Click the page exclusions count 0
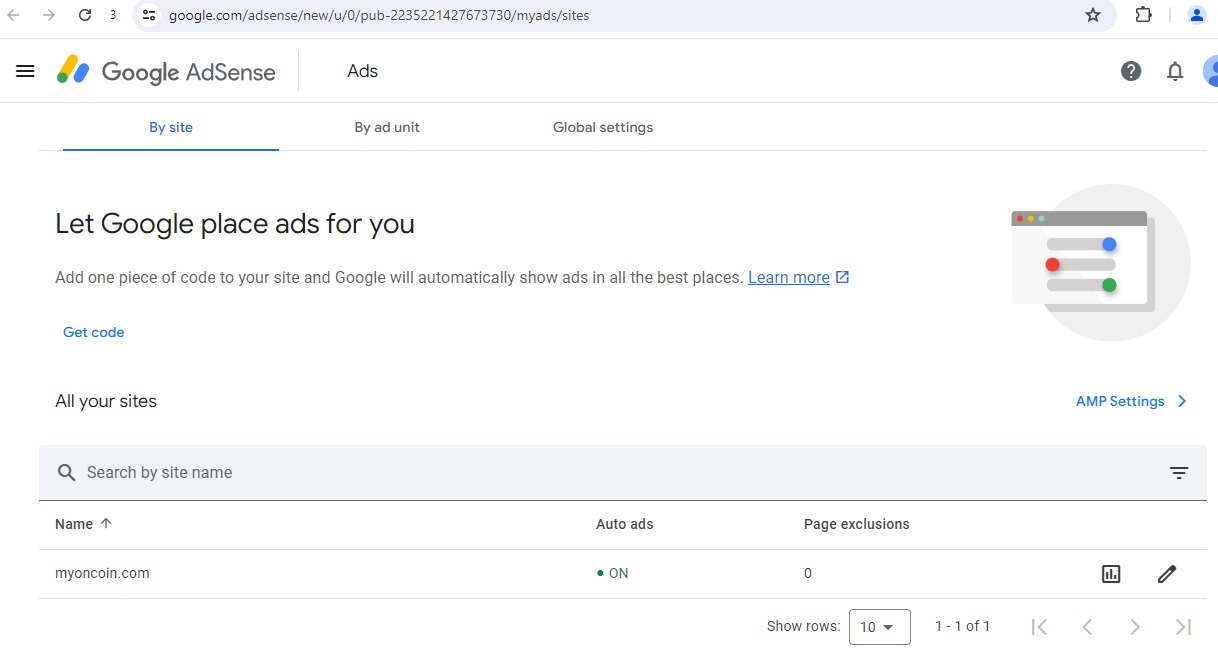 (808, 574)
